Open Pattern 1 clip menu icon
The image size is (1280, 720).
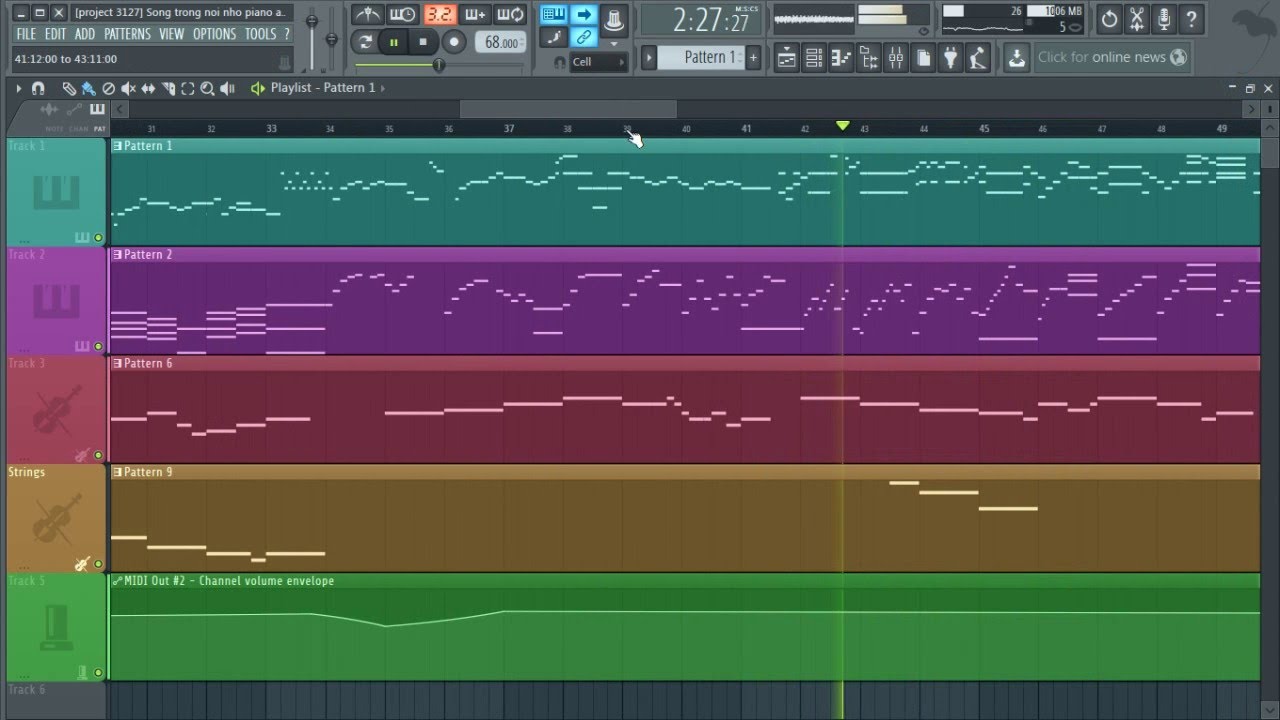pyautogui.click(x=117, y=146)
